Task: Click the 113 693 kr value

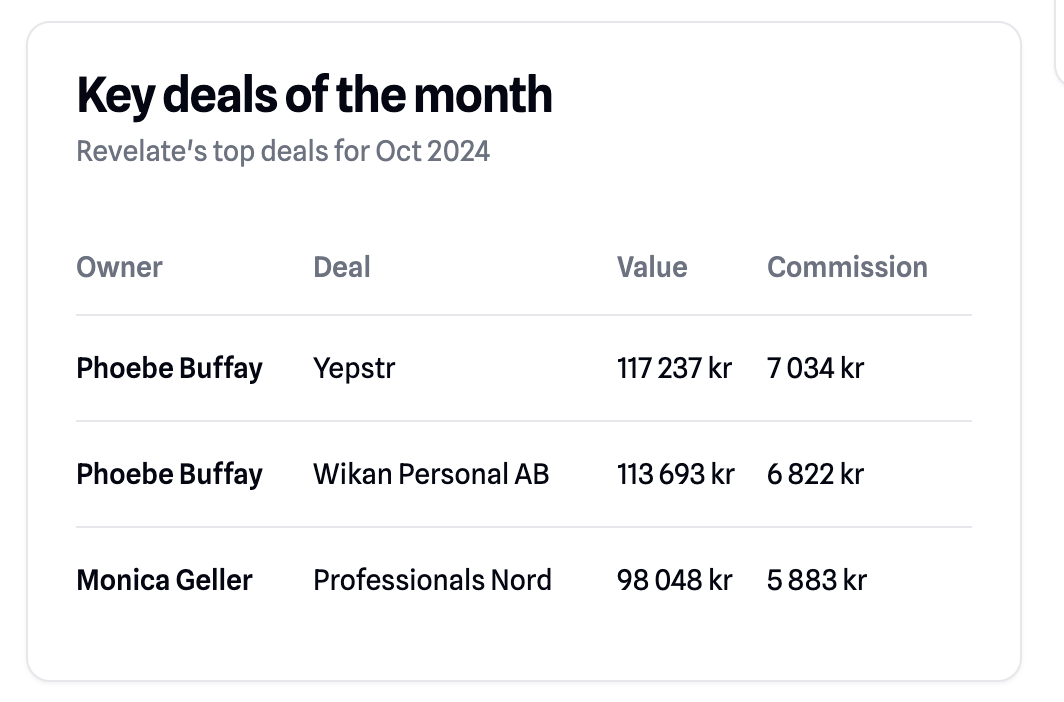Action: point(675,474)
